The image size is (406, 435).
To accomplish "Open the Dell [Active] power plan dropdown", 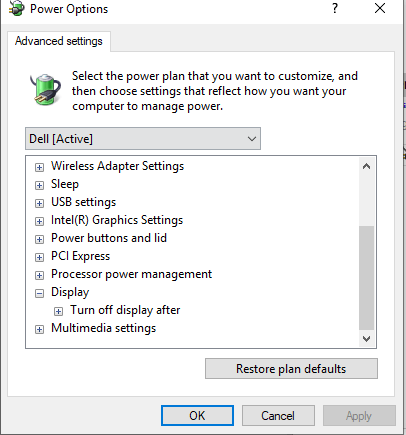I will pos(143,138).
